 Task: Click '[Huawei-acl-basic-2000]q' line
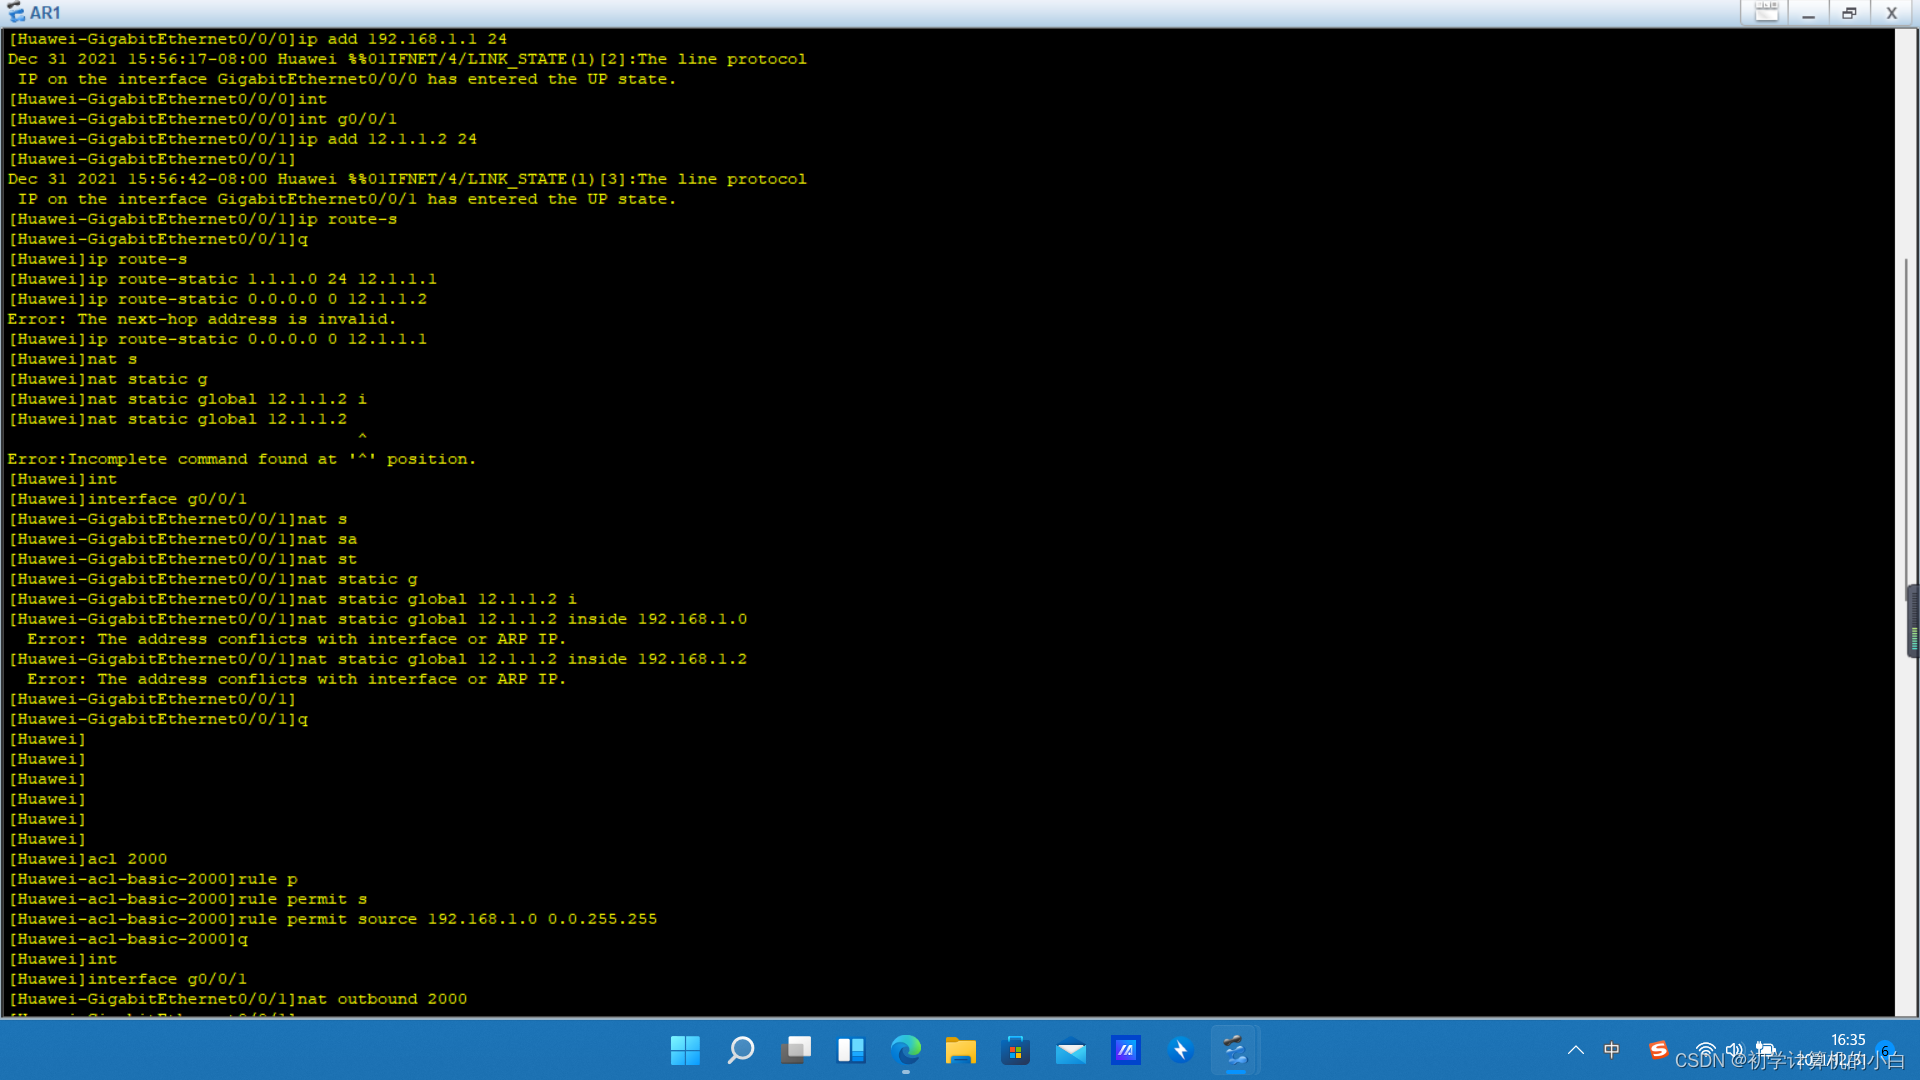point(128,939)
